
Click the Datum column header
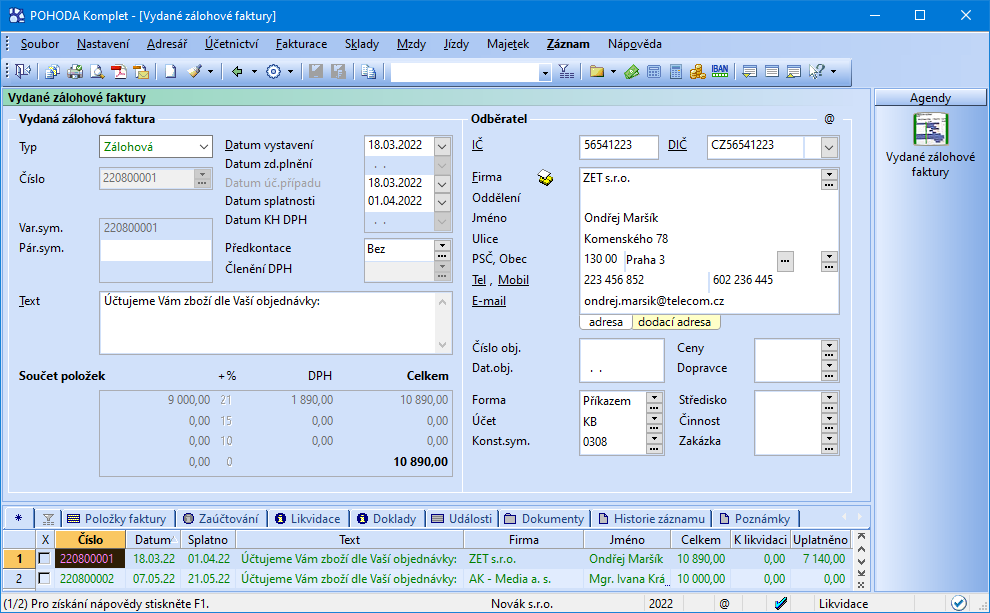click(153, 540)
